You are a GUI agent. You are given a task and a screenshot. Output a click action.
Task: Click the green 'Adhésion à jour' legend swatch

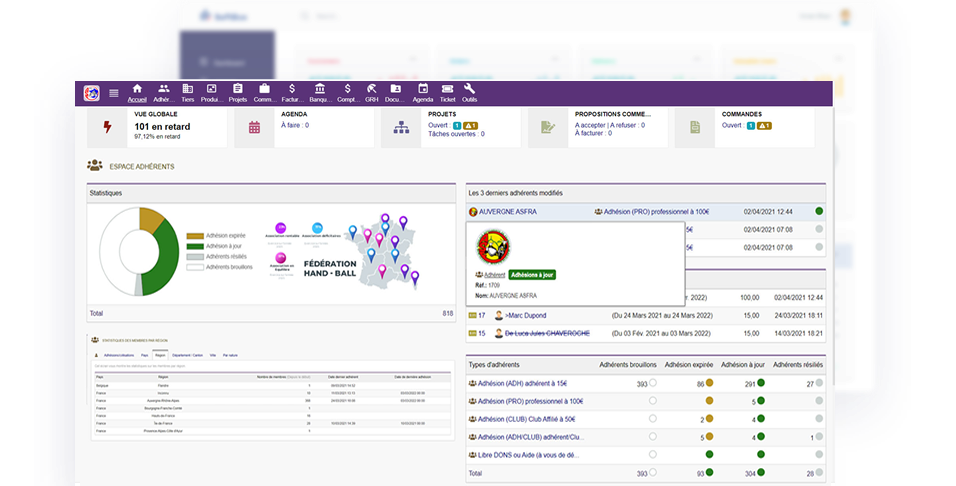pyautogui.click(x=194, y=246)
